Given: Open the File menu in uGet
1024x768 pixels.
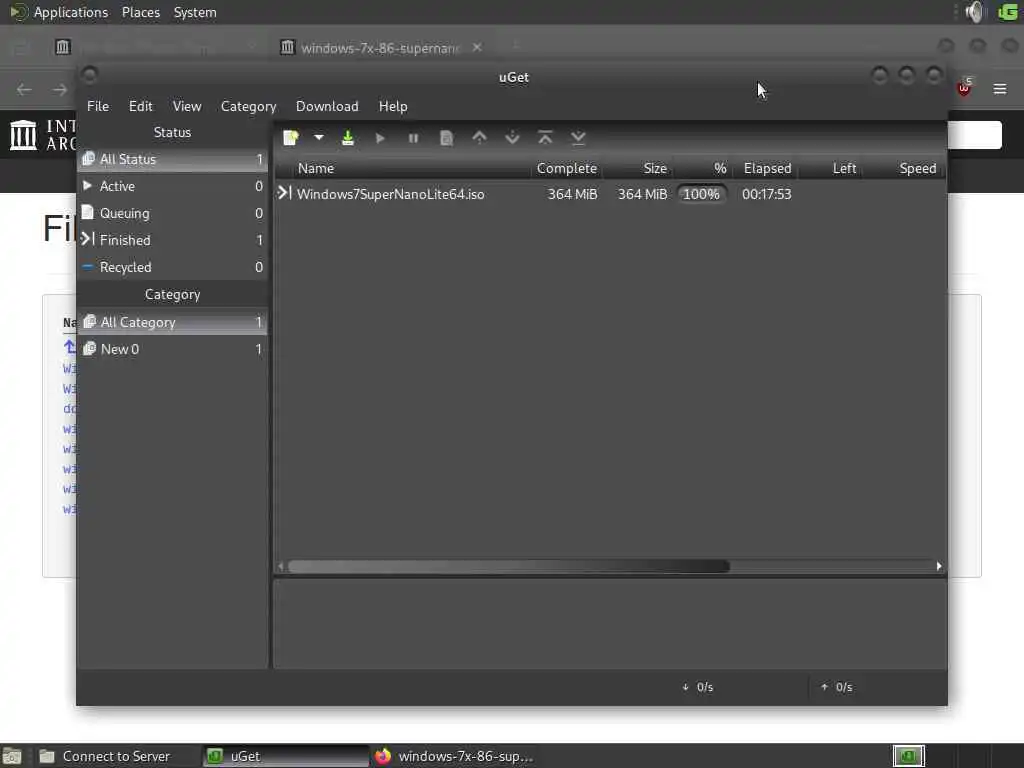Looking at the screenshot, I should [x=98, y=106].
